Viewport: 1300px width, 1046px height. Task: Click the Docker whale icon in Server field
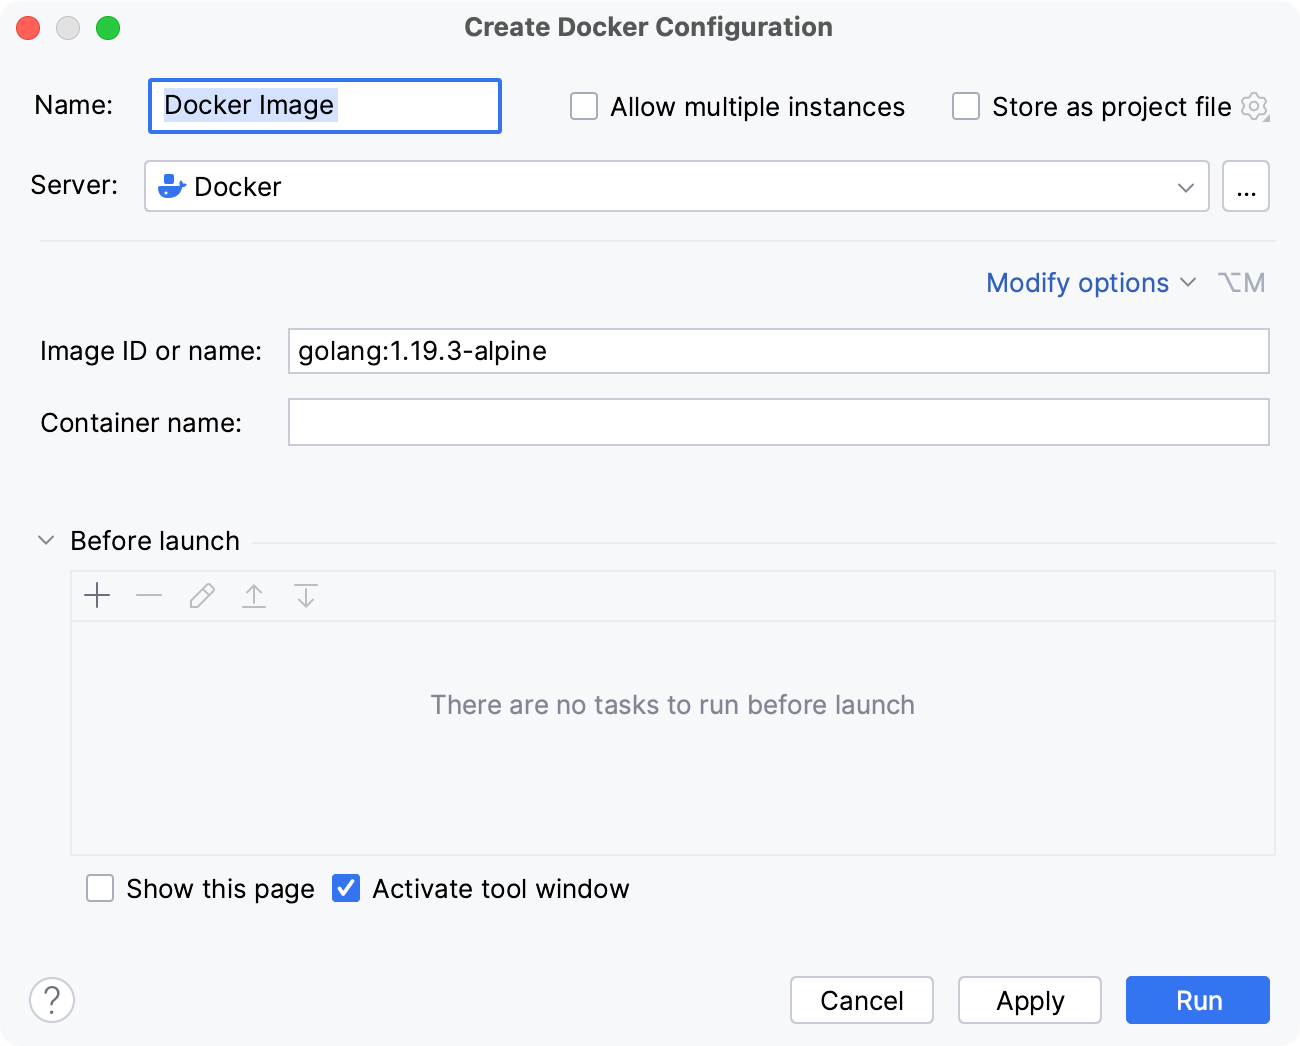coord(171,186)
